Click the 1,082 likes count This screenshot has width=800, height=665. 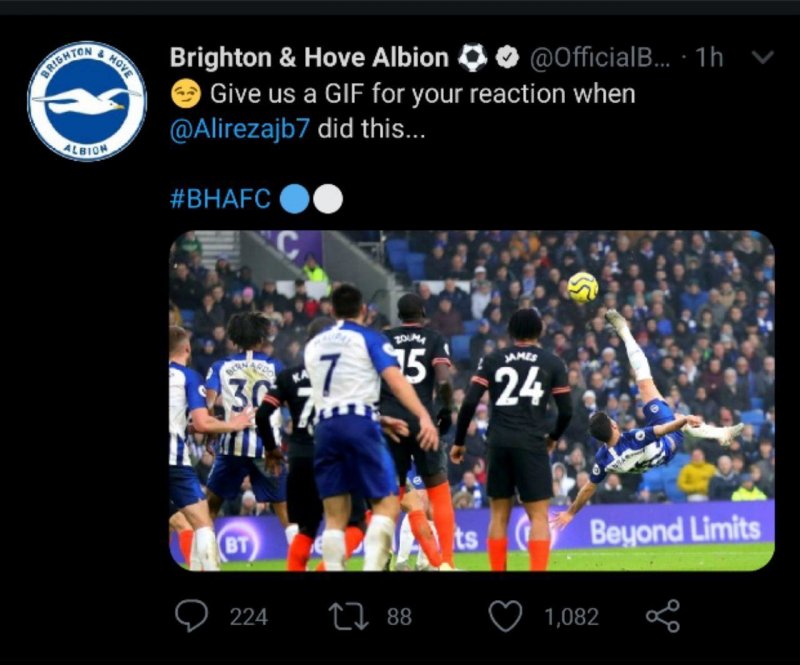pos(571,617)
